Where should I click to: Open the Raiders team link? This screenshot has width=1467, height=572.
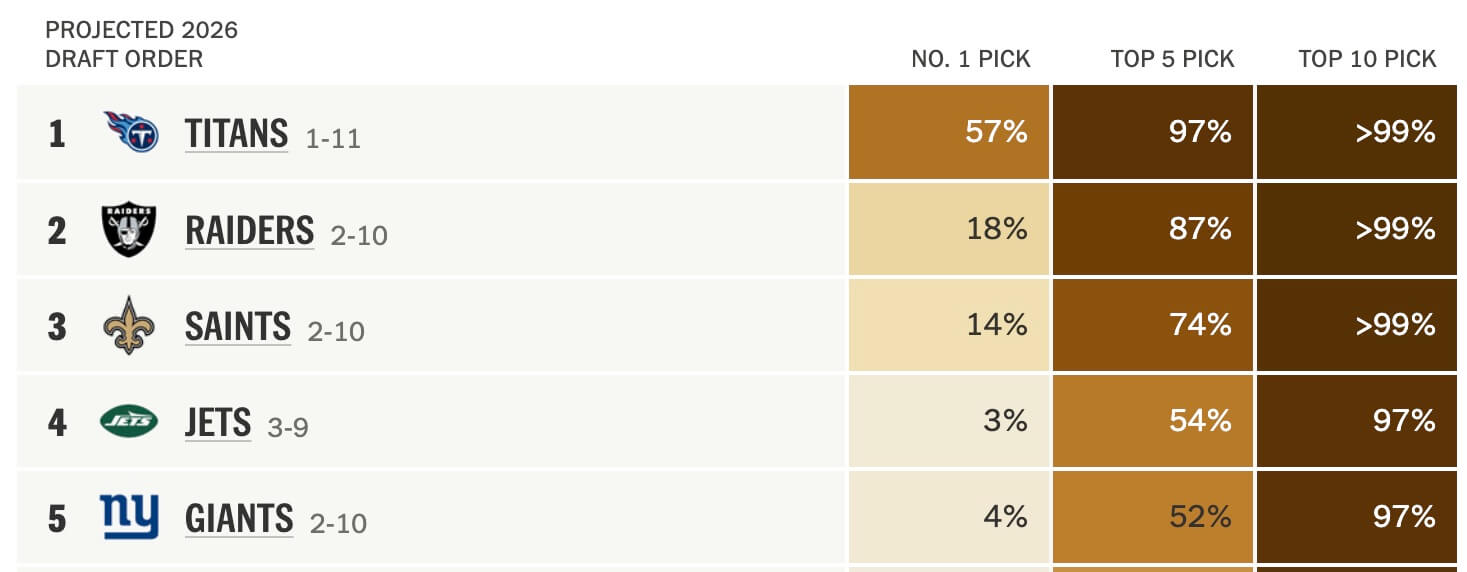(x=250, y=230)
